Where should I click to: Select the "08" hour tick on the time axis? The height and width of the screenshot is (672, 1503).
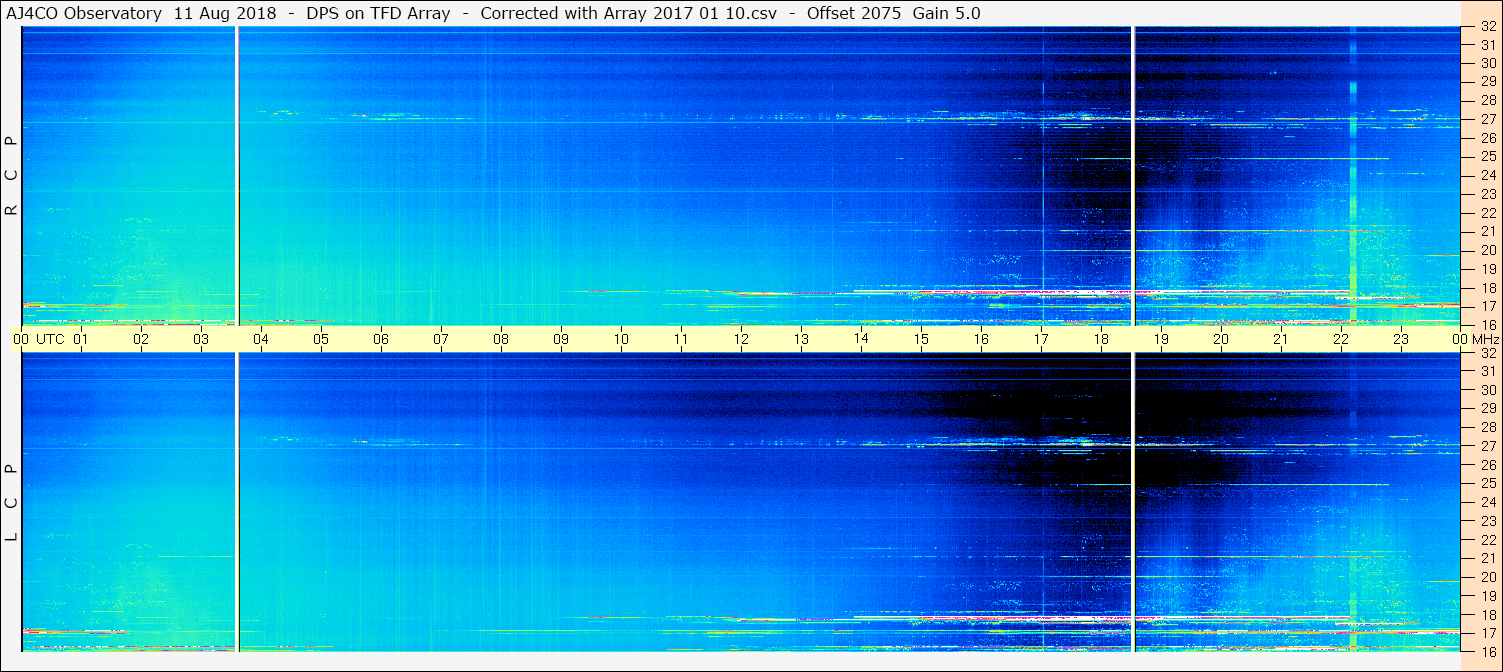pos(501,339)
